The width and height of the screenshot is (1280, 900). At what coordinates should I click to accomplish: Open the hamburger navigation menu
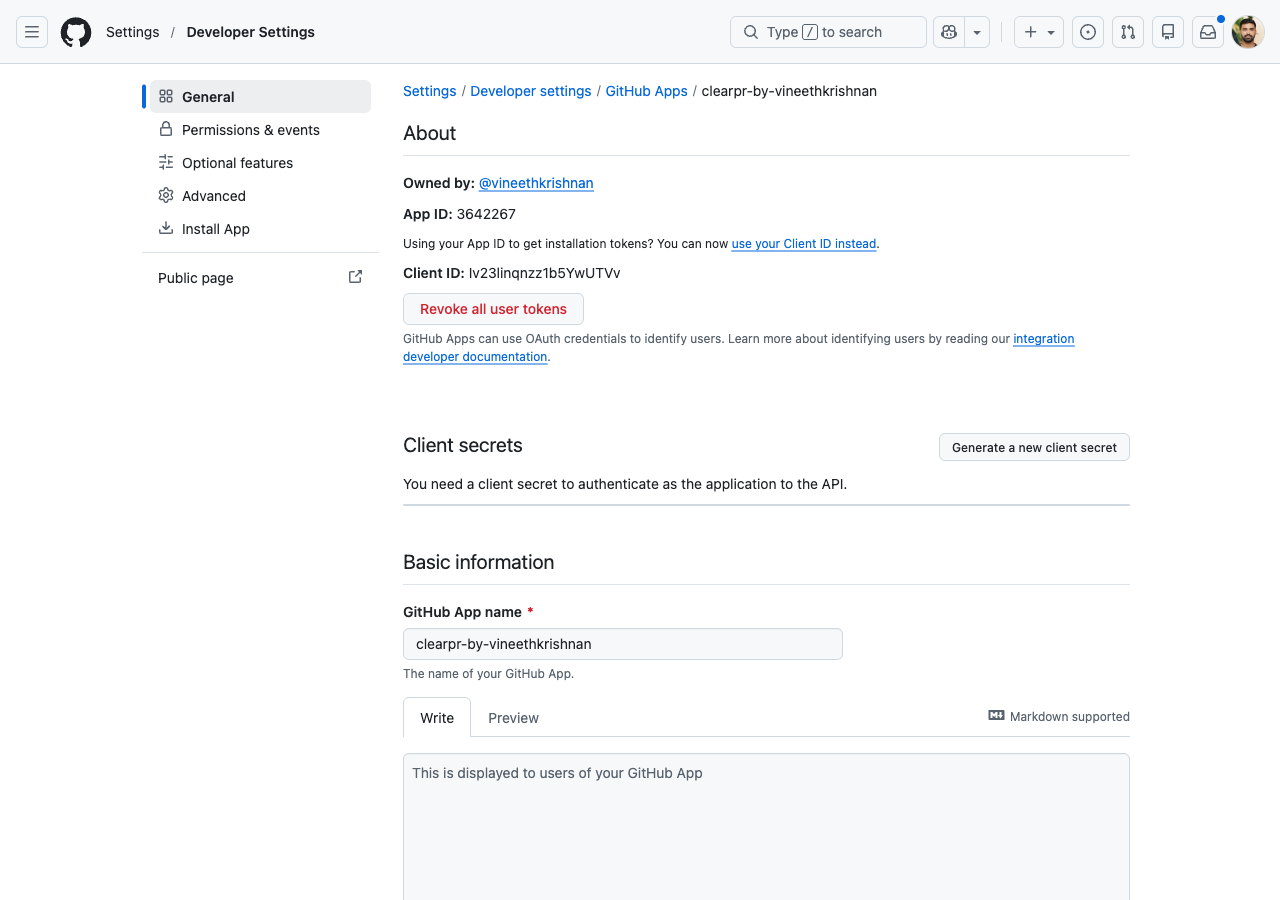(x=32, y=32)
